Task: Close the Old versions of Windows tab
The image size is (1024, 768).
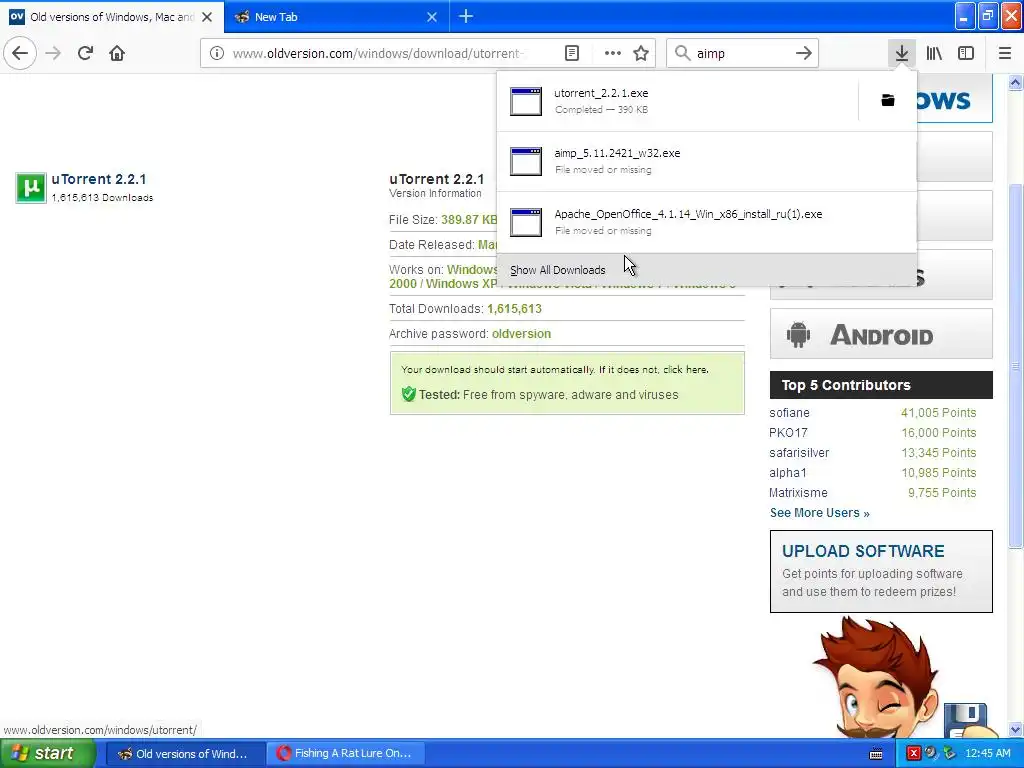Action: tap(207, 16)
